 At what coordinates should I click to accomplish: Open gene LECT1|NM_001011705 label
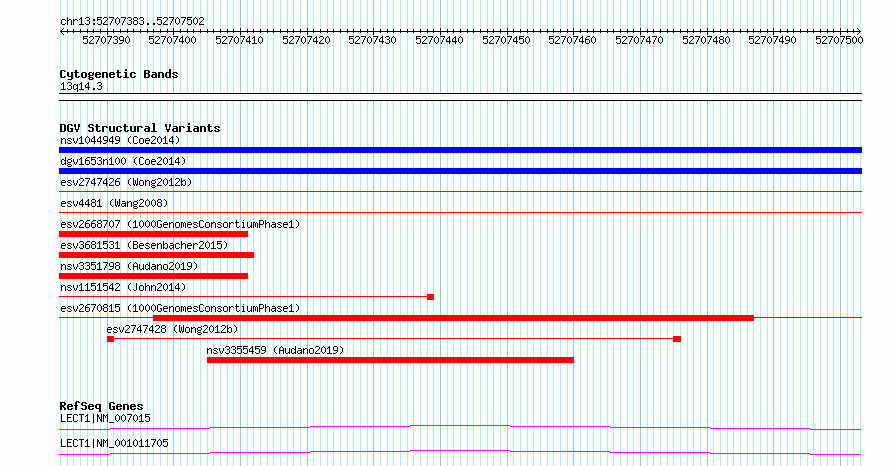114,443
